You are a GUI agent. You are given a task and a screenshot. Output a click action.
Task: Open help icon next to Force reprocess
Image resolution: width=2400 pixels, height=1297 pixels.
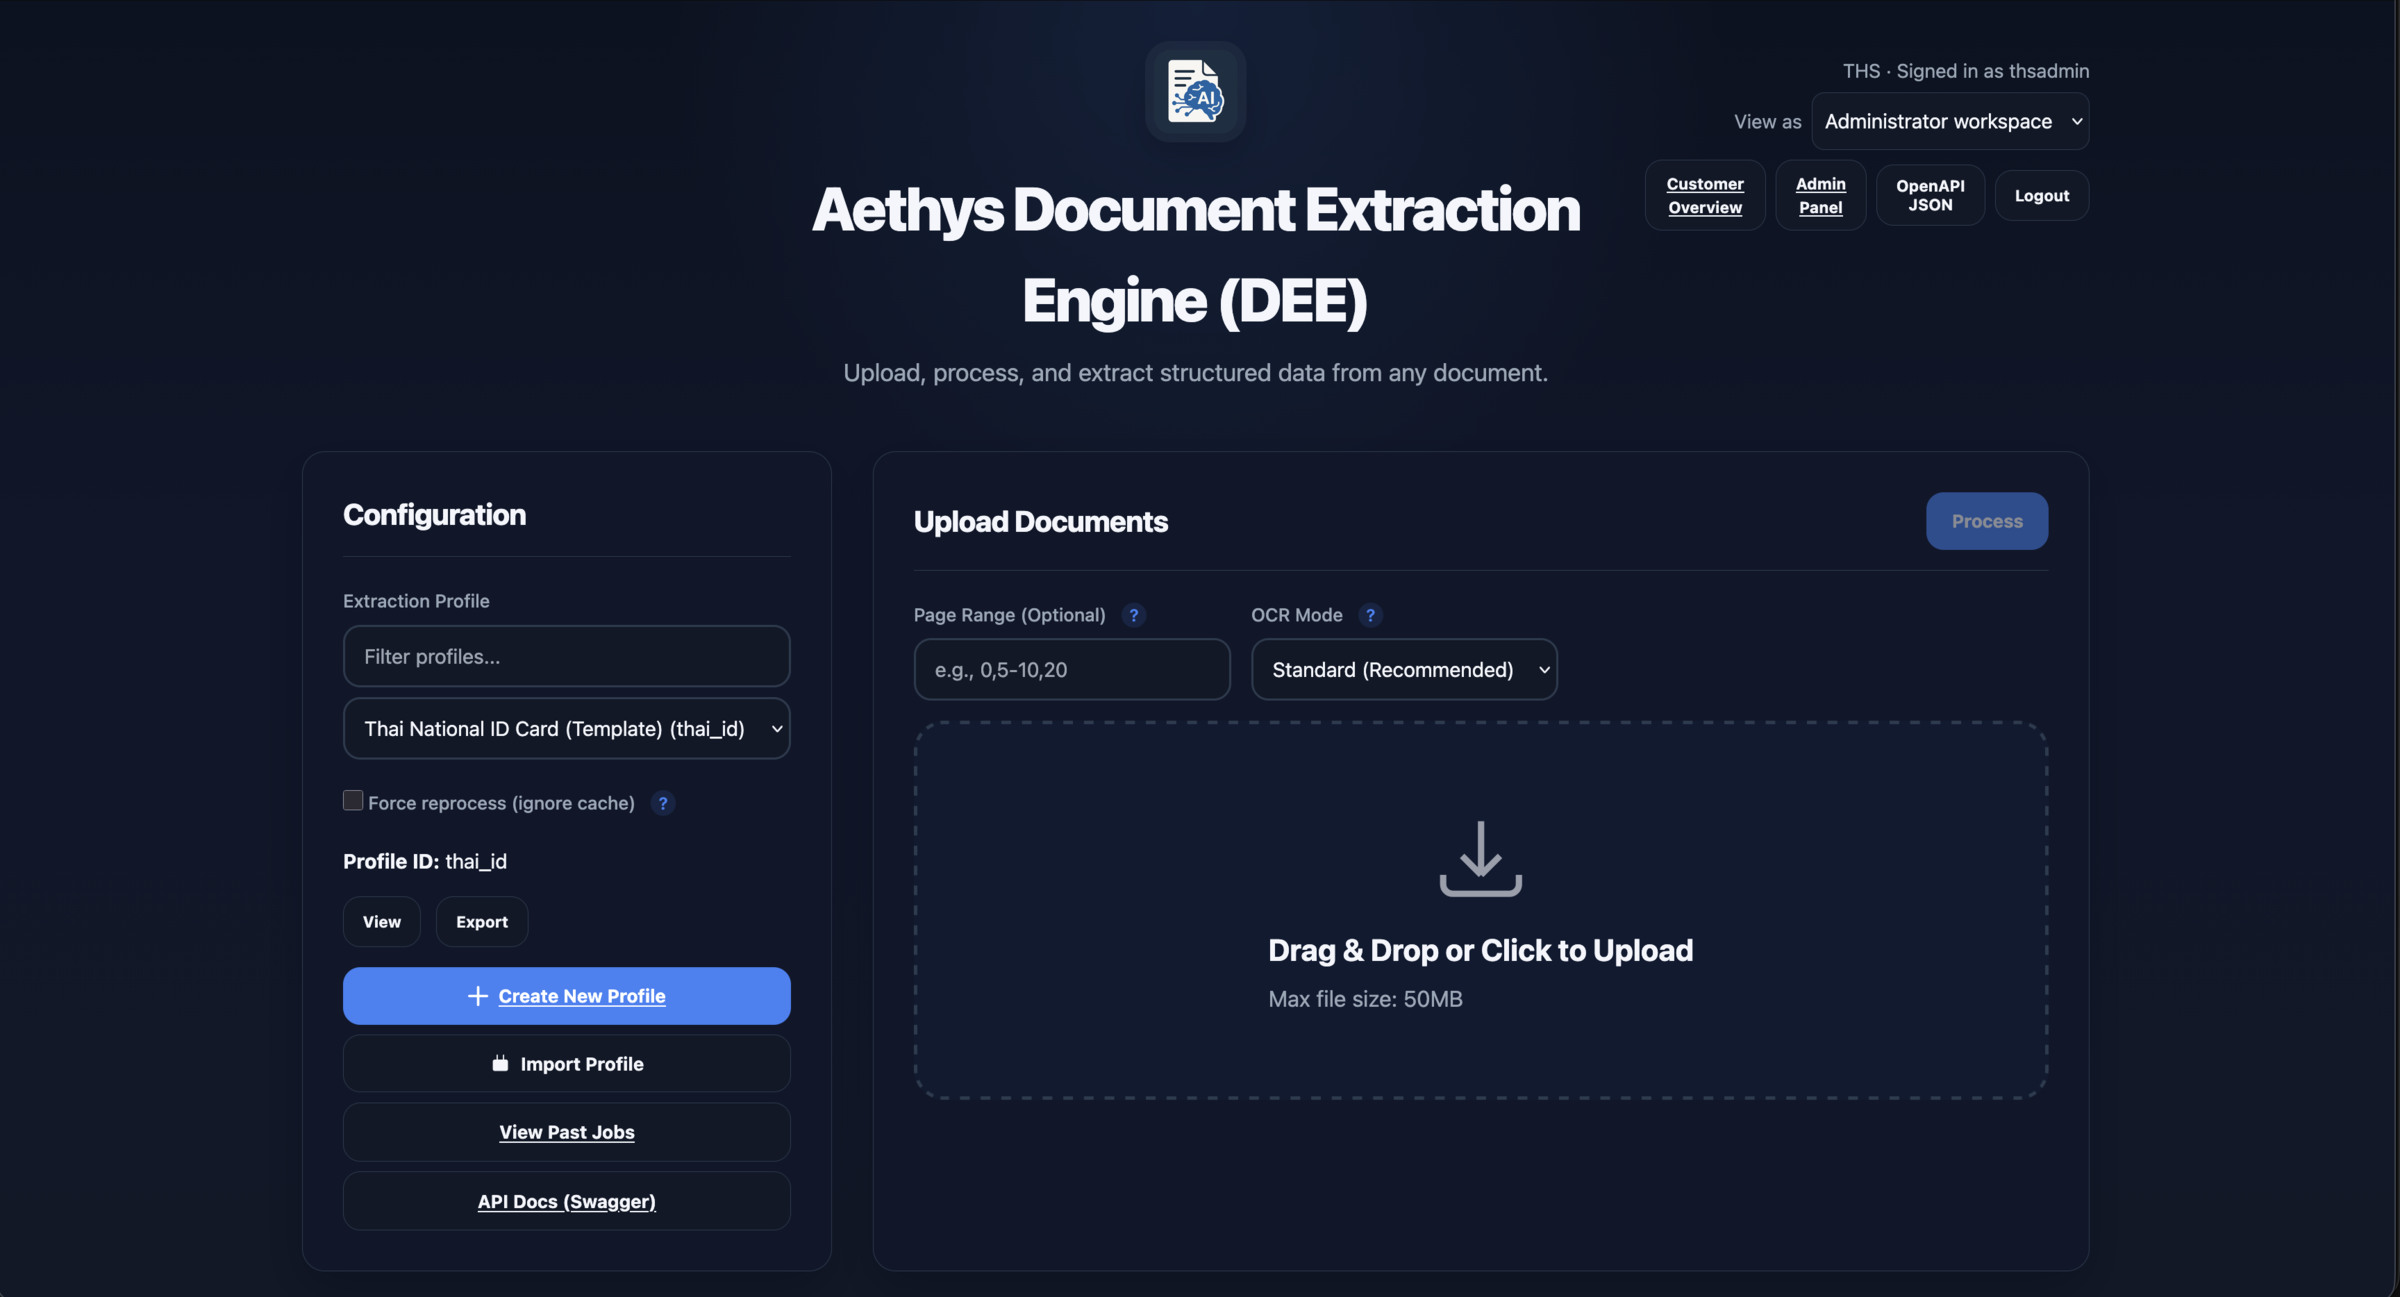pos(663,803)
